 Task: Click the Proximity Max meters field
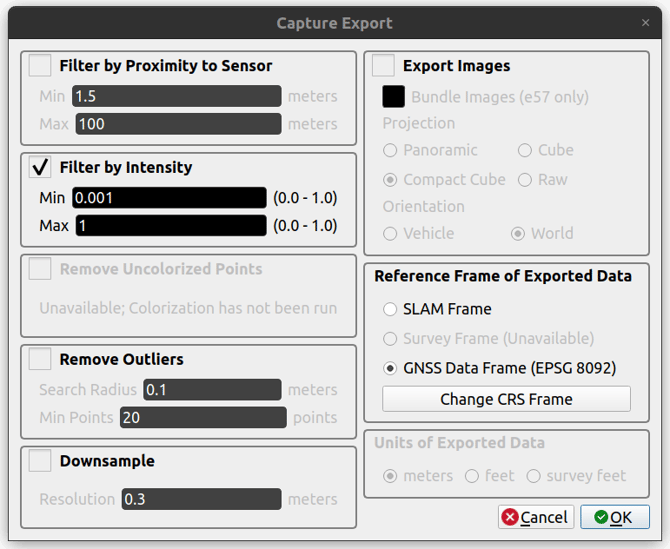(x=176, y=125)
